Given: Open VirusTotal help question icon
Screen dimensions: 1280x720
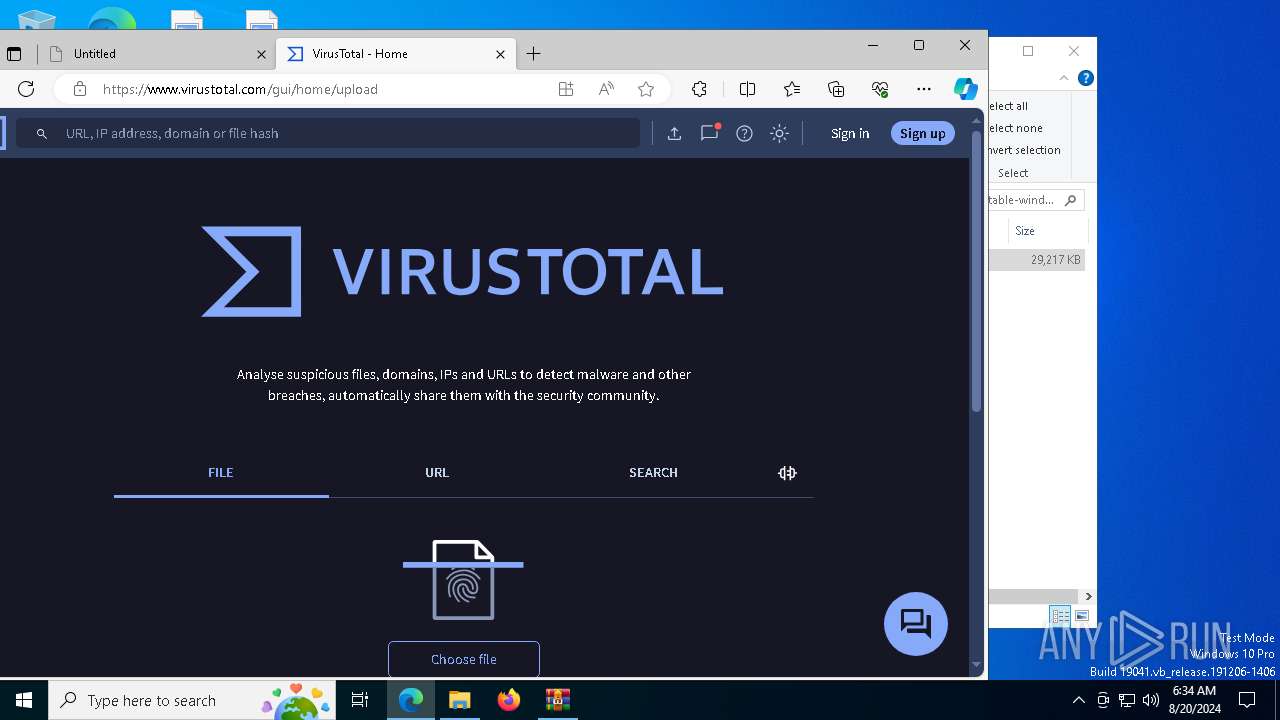Looking at the screenshot, I should click(x=744, y=133).
